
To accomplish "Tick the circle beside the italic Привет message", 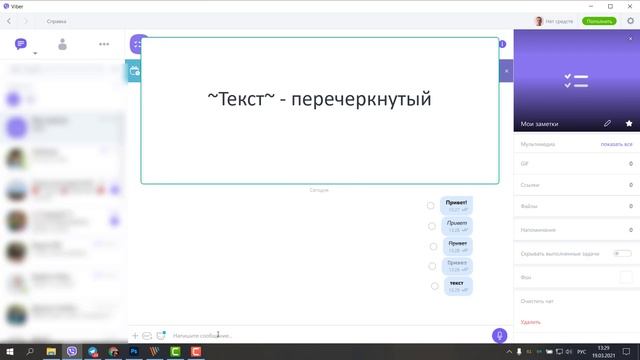I will tap(432, 226).
